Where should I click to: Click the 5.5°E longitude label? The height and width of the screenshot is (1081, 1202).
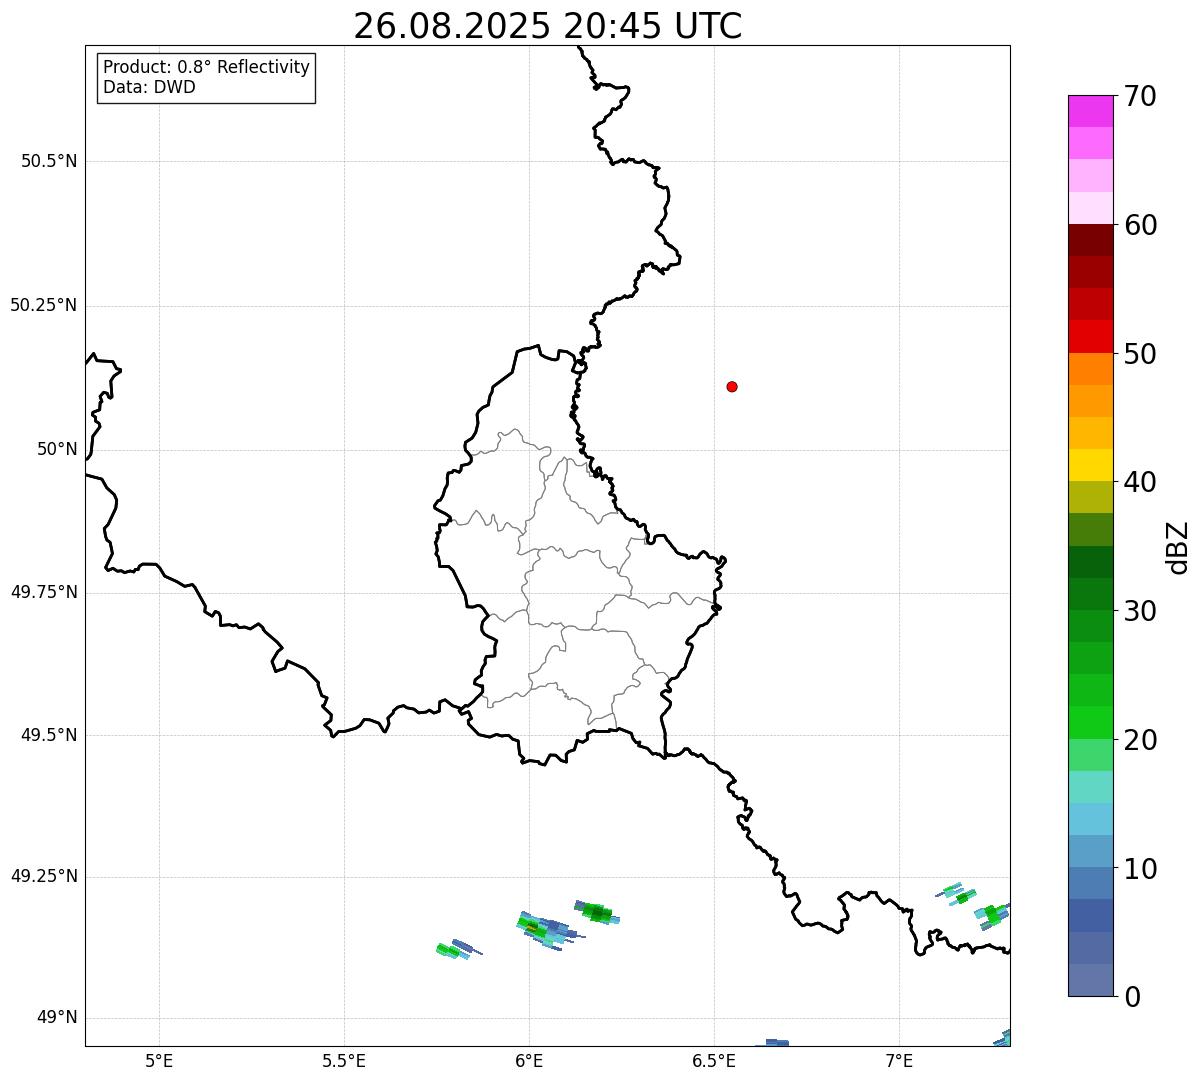click(344, 1060)
